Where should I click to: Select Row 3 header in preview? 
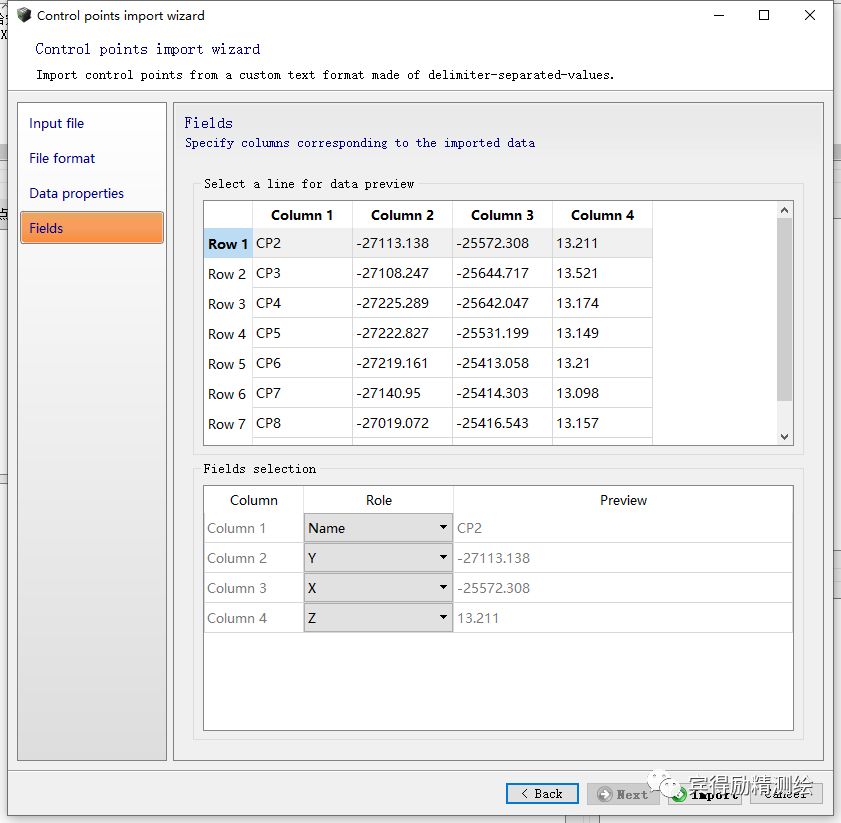(228, 304)
